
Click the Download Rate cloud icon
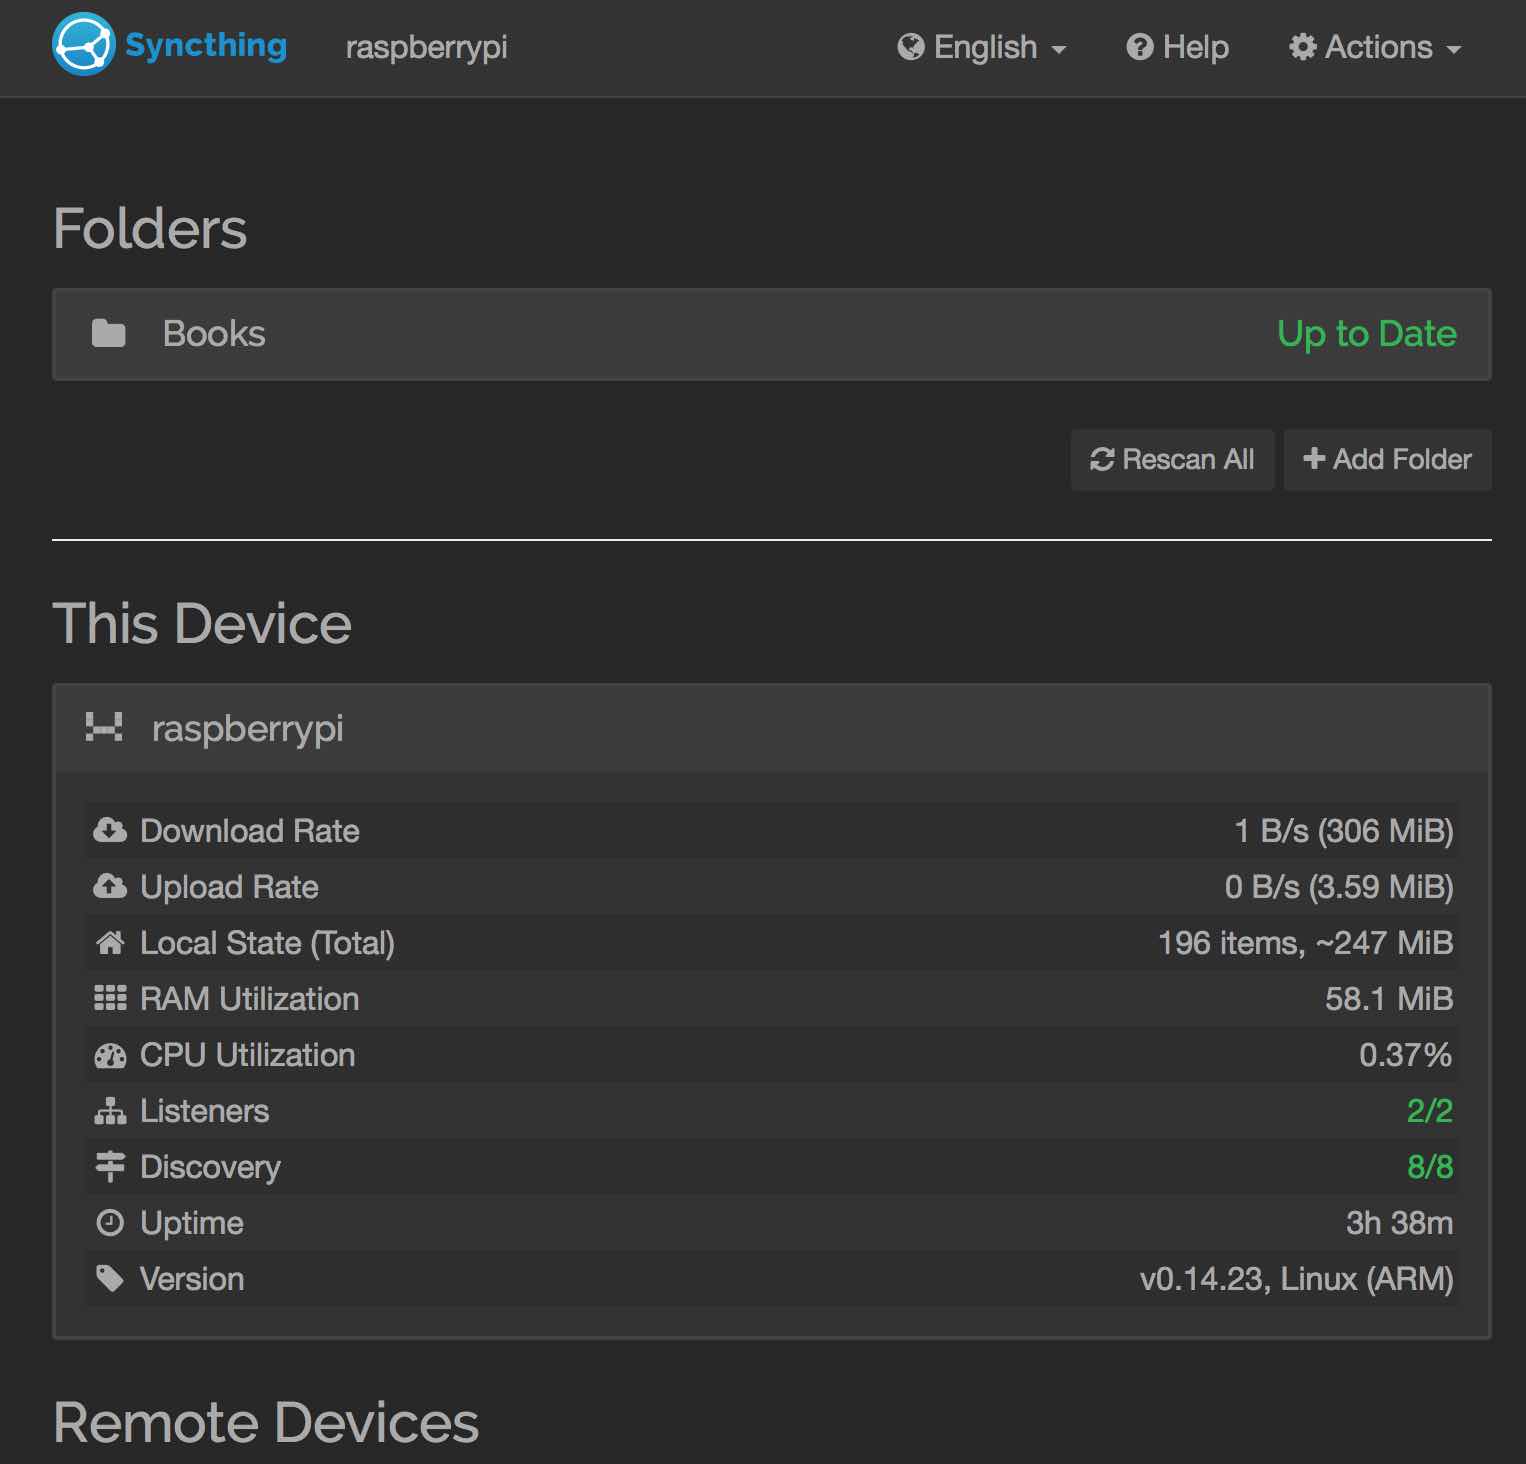110,830
